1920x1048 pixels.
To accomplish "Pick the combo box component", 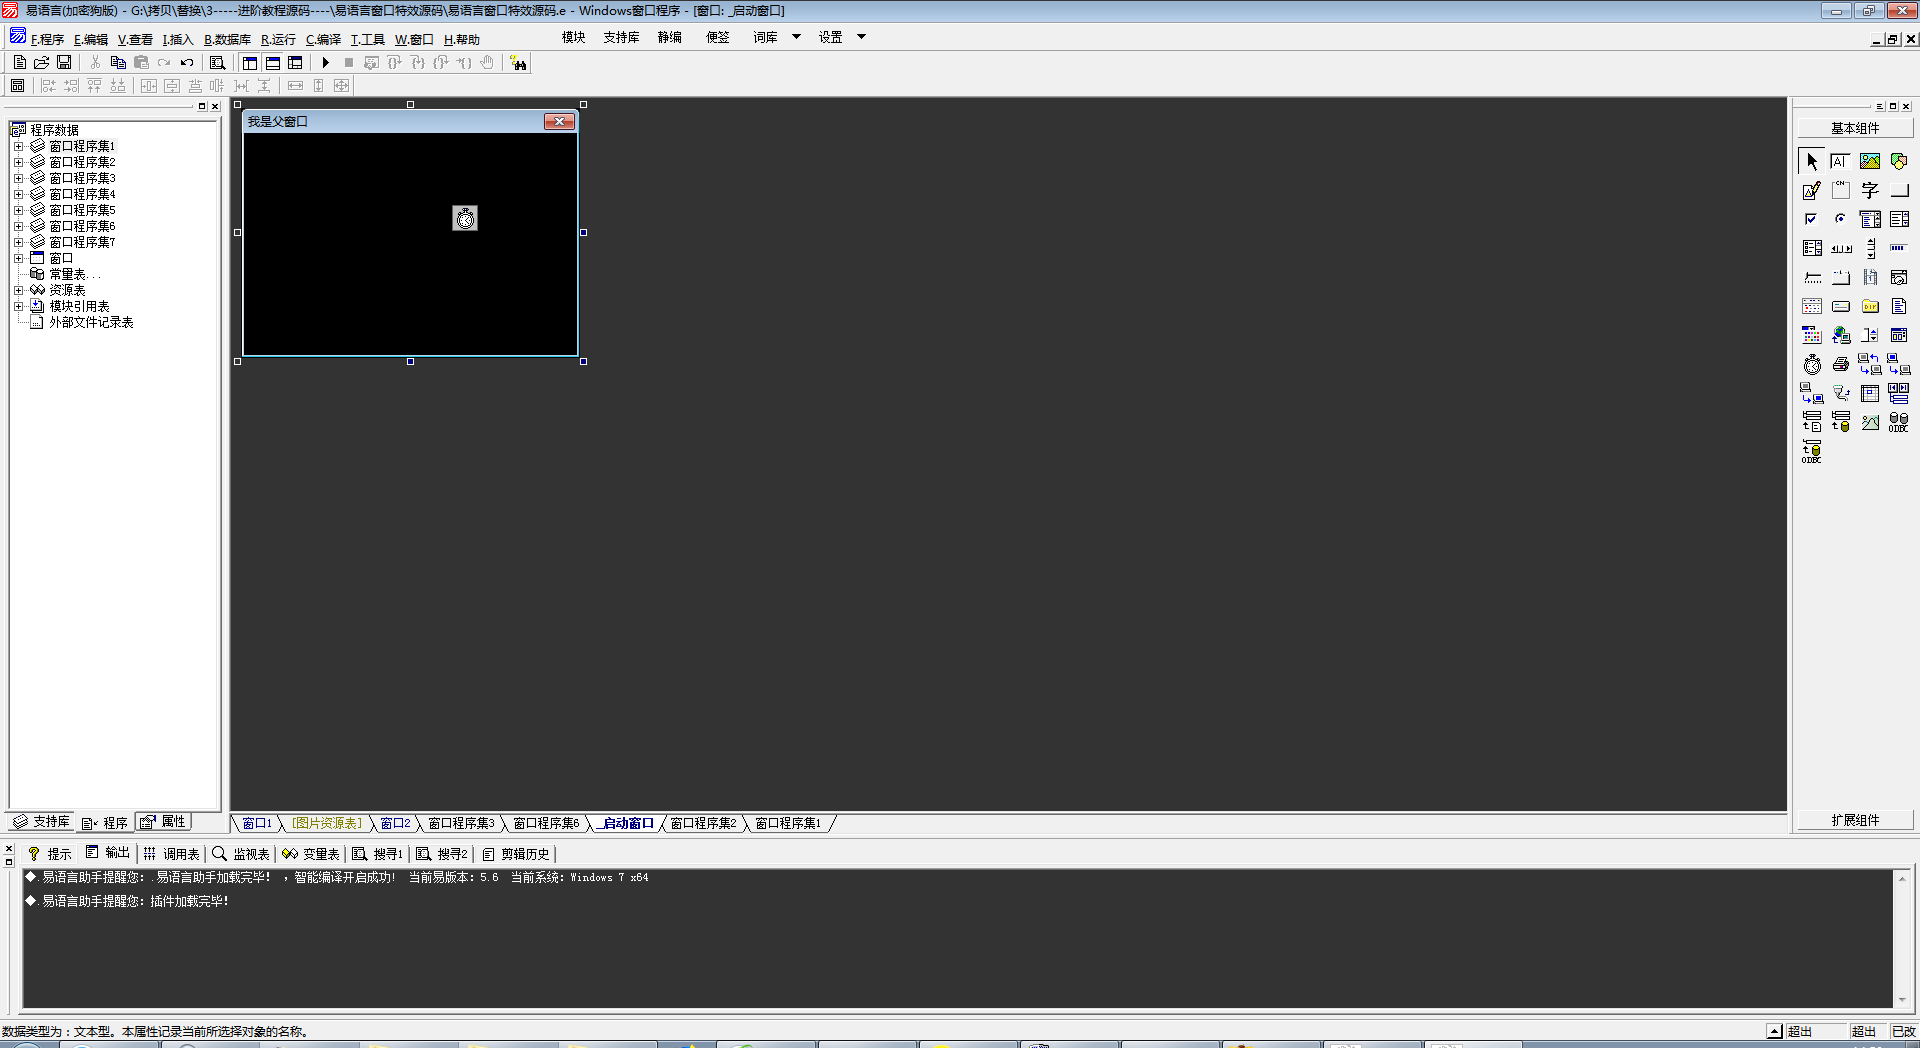I will pyautogui.click(x=1870, y=219).
